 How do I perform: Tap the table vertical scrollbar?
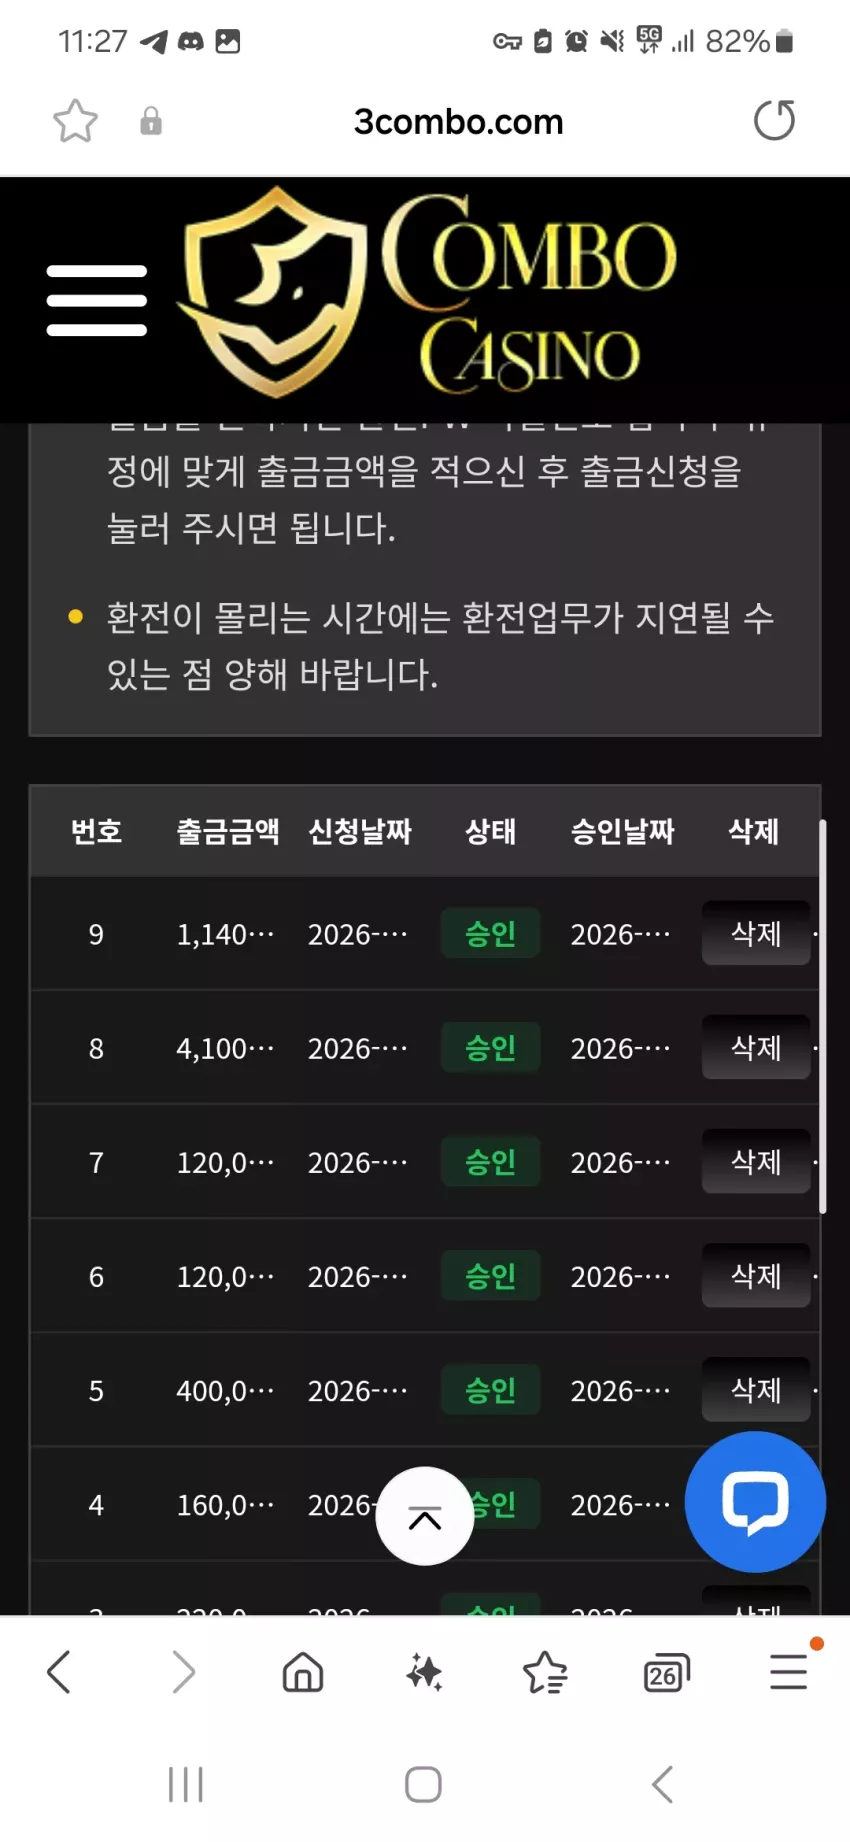coord(823,1017)
